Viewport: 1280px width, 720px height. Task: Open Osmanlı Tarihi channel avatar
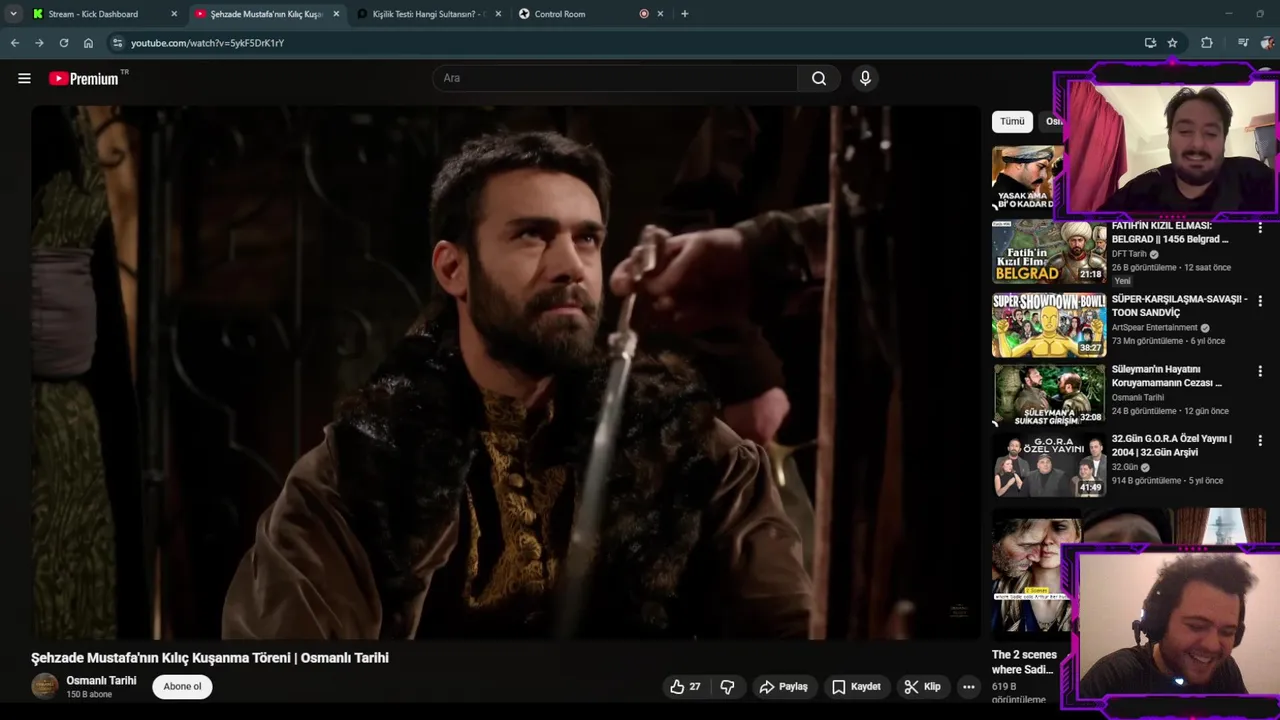tap(45, 686)
